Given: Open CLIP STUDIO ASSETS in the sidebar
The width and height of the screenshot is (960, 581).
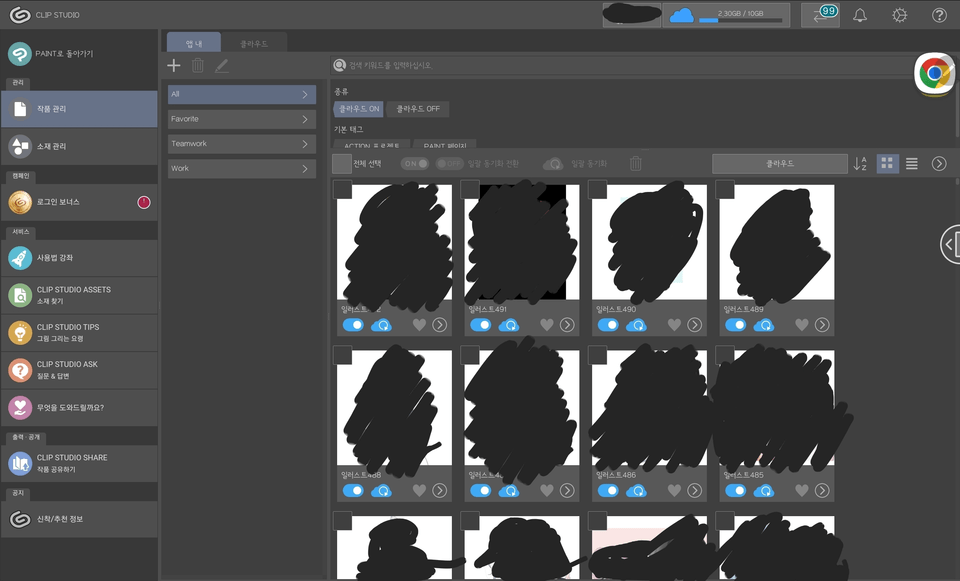Looking at the screenshot, I should click(x=79, y=295).
